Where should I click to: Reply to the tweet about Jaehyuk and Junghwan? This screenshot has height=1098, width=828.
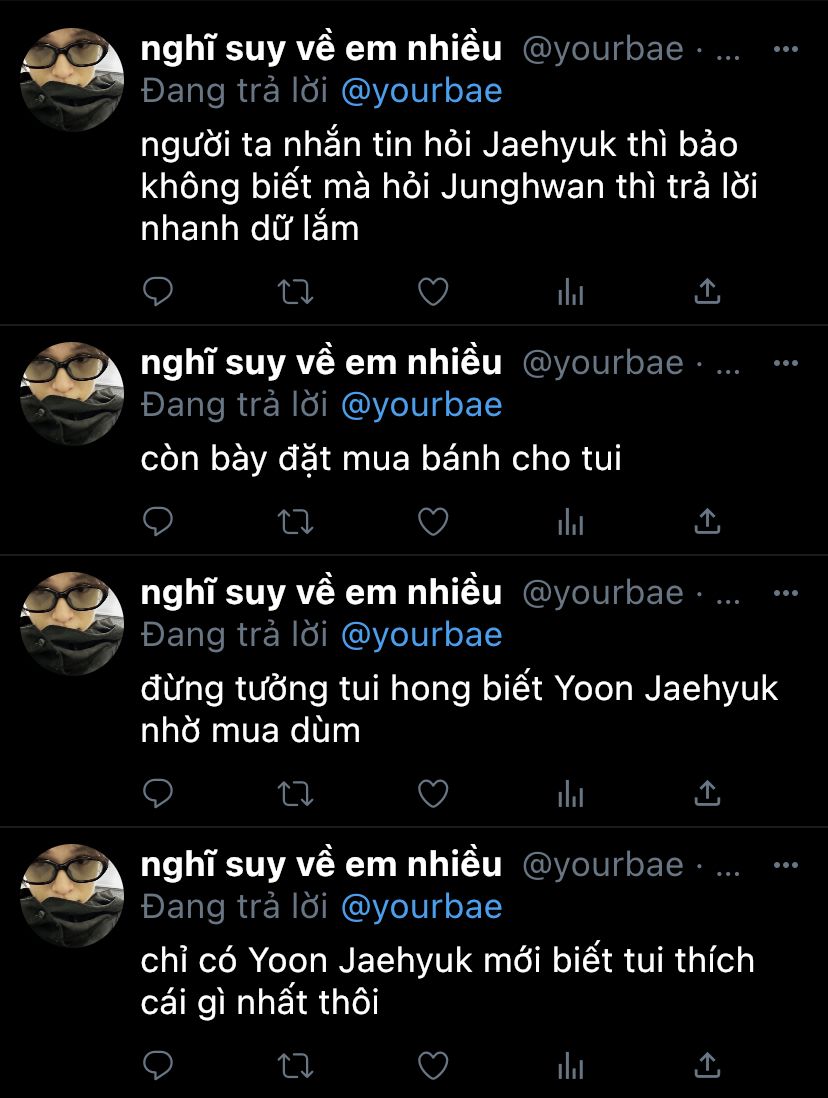click(158, 291)
